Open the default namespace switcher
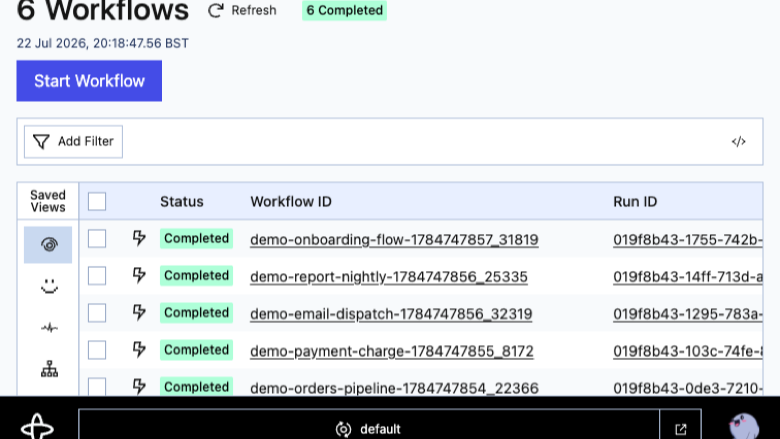The width and height of the screenshot is (780, 439). (x=369, y=429)
